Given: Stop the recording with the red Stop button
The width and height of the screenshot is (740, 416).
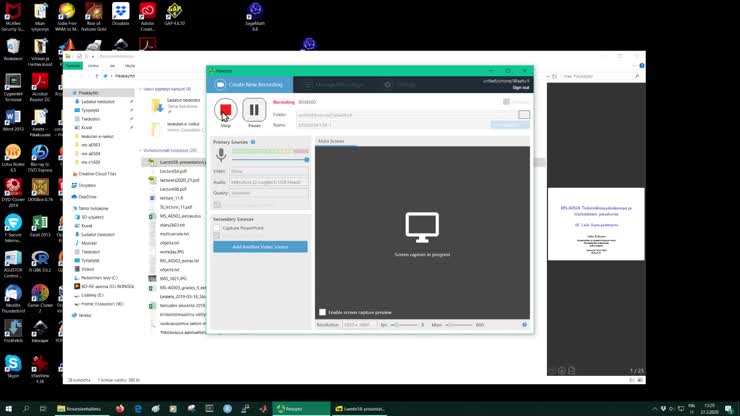Looking at the screenshot, I should (226, 110).
